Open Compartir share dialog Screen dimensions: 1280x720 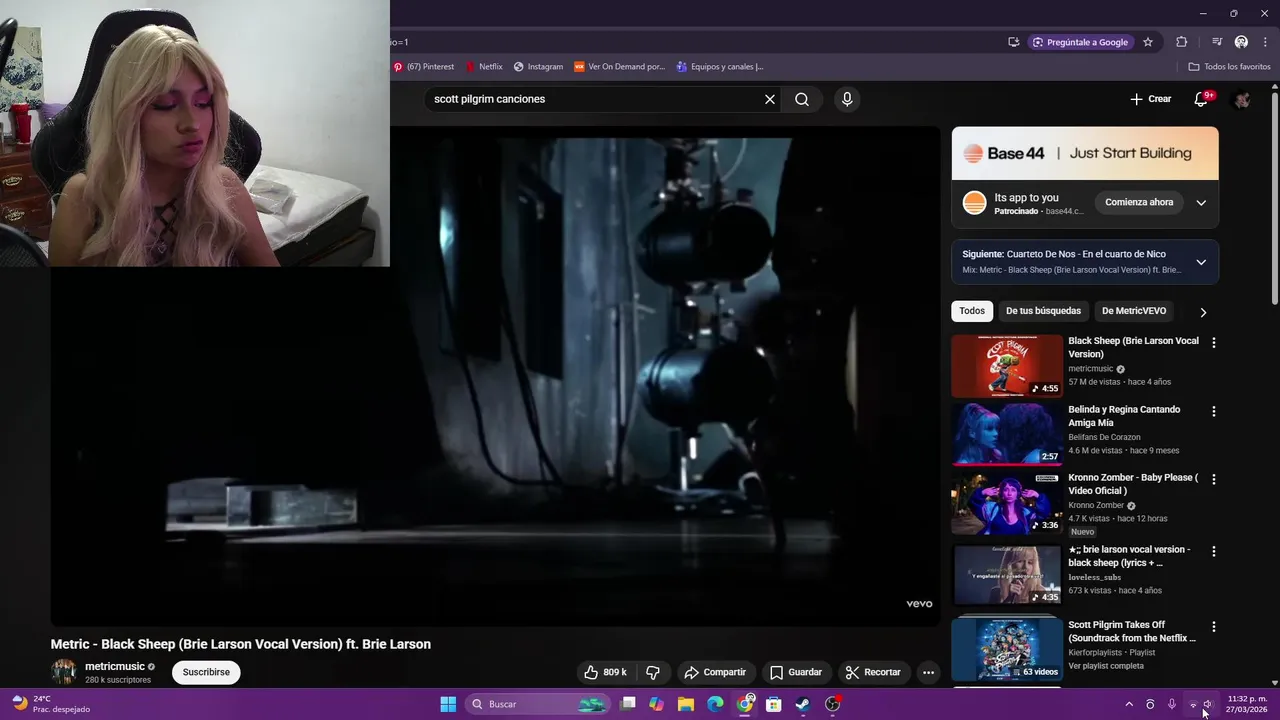715,672
